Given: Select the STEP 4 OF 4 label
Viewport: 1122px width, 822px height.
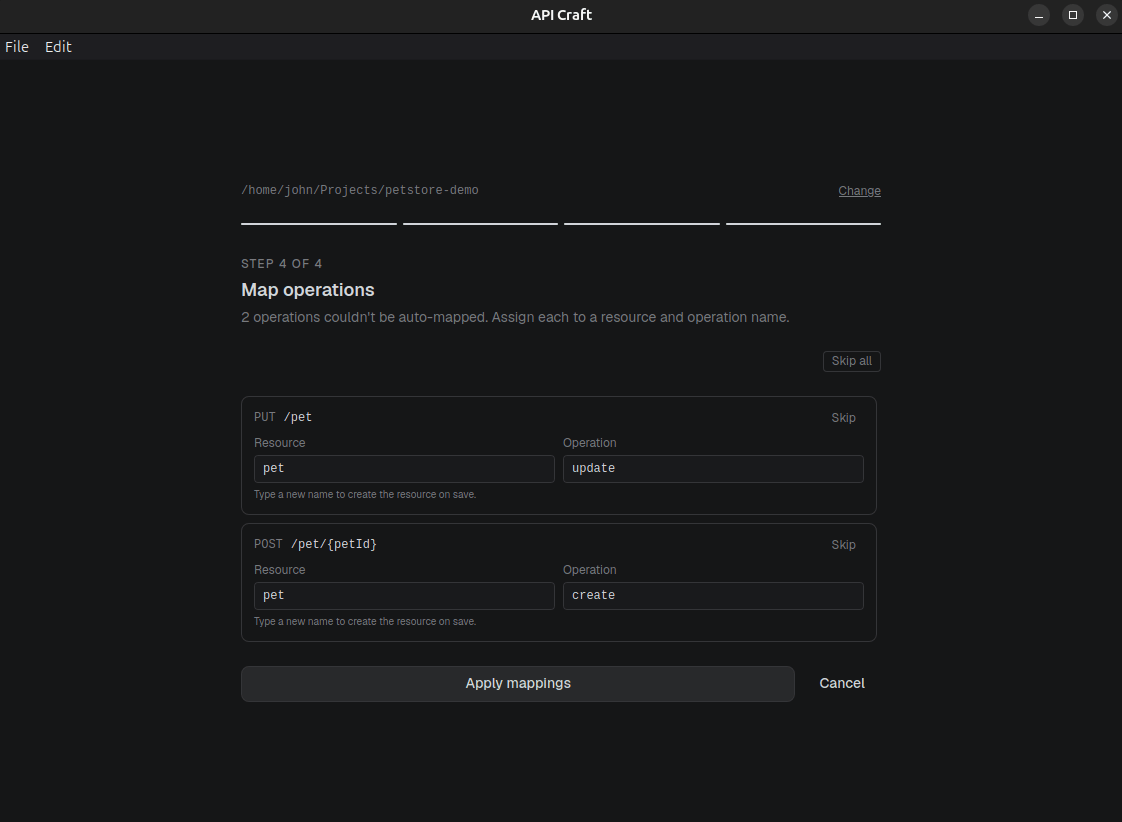Looking at the screenshot, I should pos(281,264).
